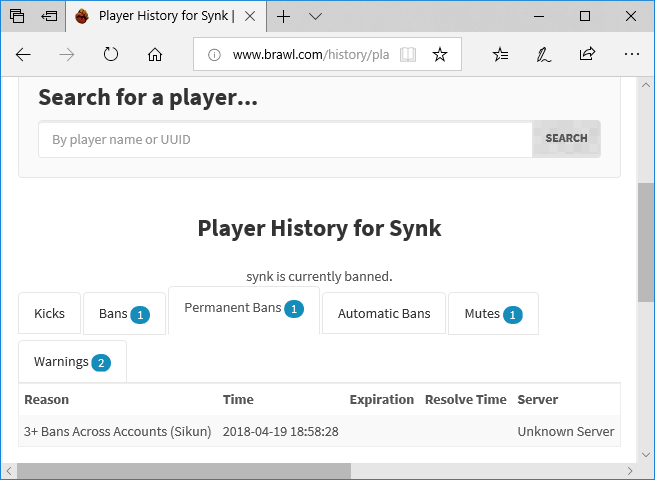Open the favorites hub

pyautogui.click(x=501, y=55)
